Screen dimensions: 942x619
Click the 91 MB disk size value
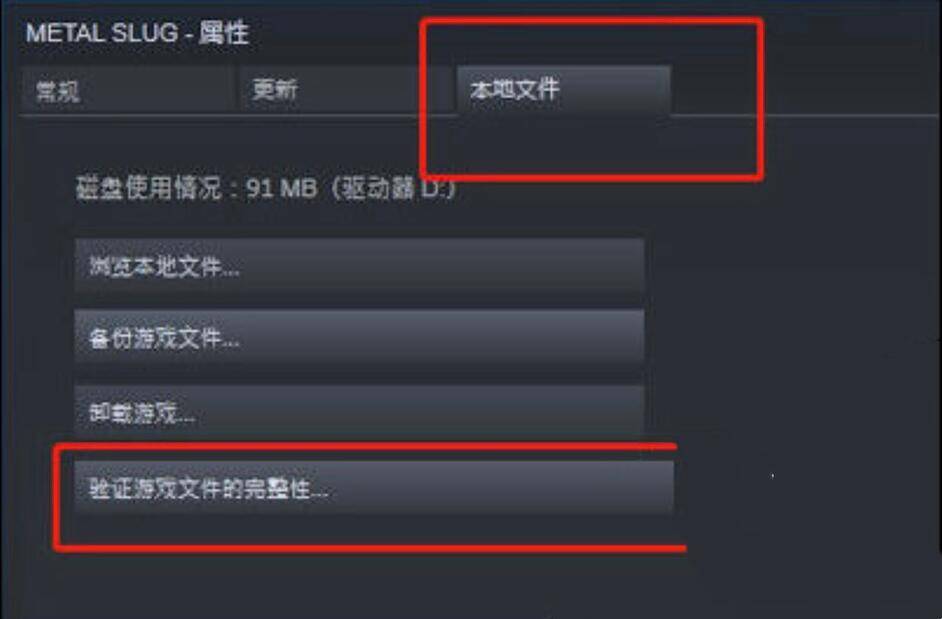(x=281, y=189)
